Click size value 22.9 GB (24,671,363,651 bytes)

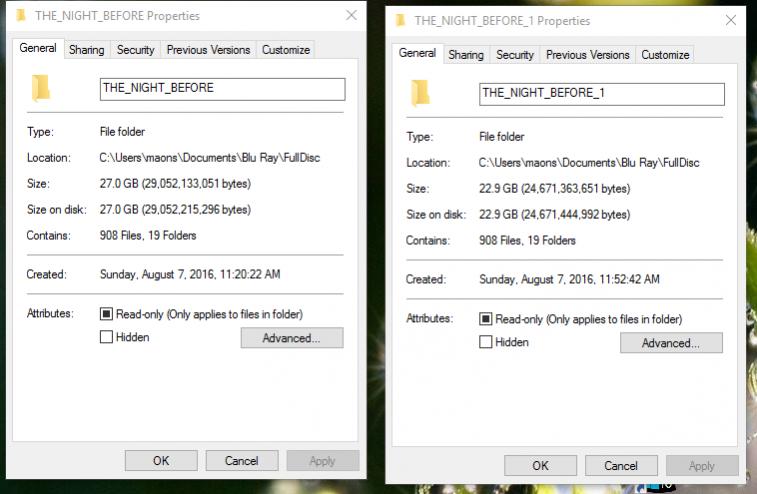[x=555, y=188]
